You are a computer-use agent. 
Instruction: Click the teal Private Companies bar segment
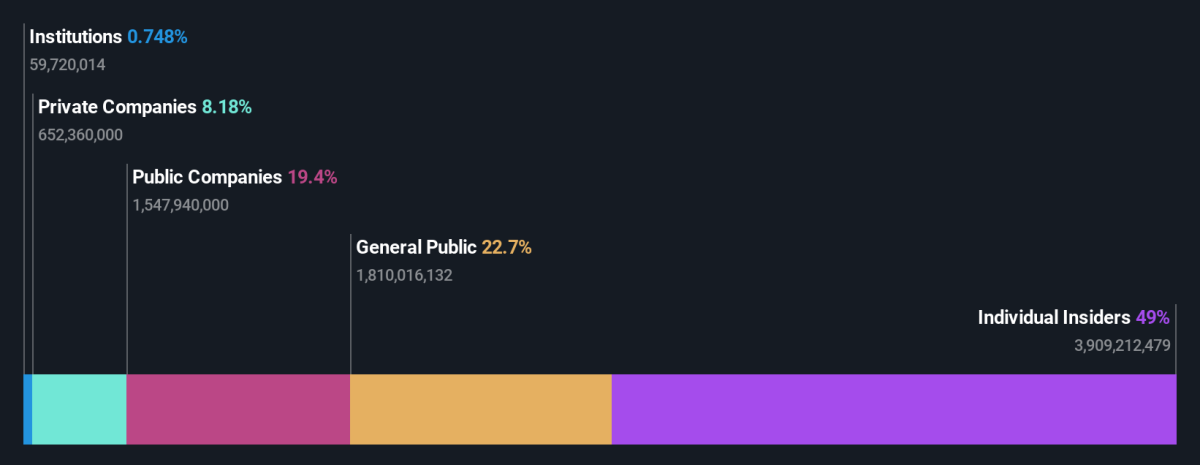pyautogui.click(x=80, y=409)
